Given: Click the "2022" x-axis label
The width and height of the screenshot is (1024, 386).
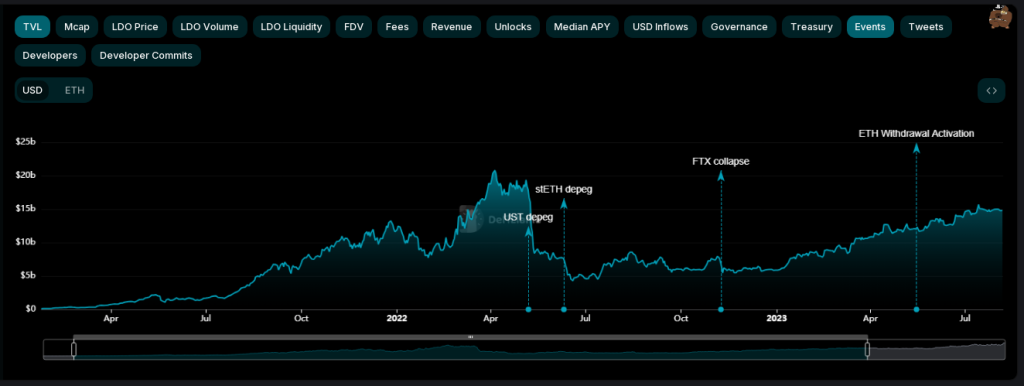Looking at the screenshot, I should [396, 319].
